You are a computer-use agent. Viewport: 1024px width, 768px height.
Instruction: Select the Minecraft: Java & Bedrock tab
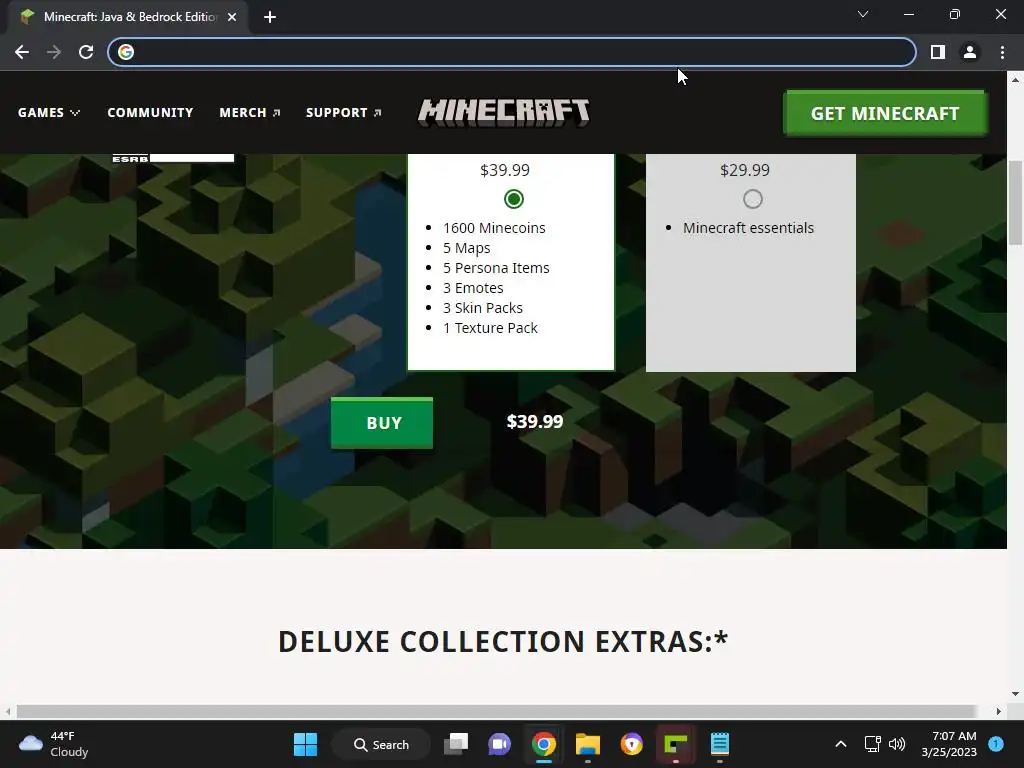129,17
